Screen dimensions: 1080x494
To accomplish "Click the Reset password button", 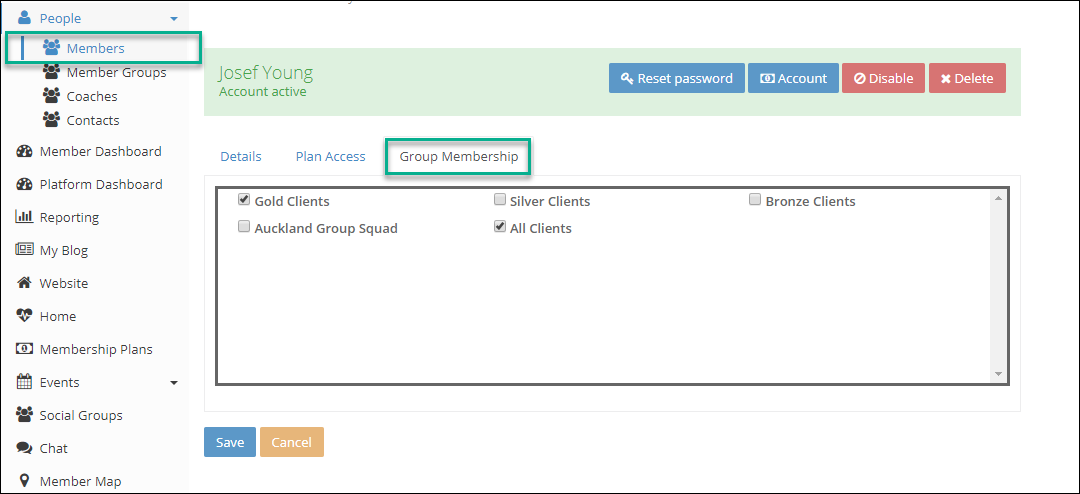I will click(x=676, y=78).
